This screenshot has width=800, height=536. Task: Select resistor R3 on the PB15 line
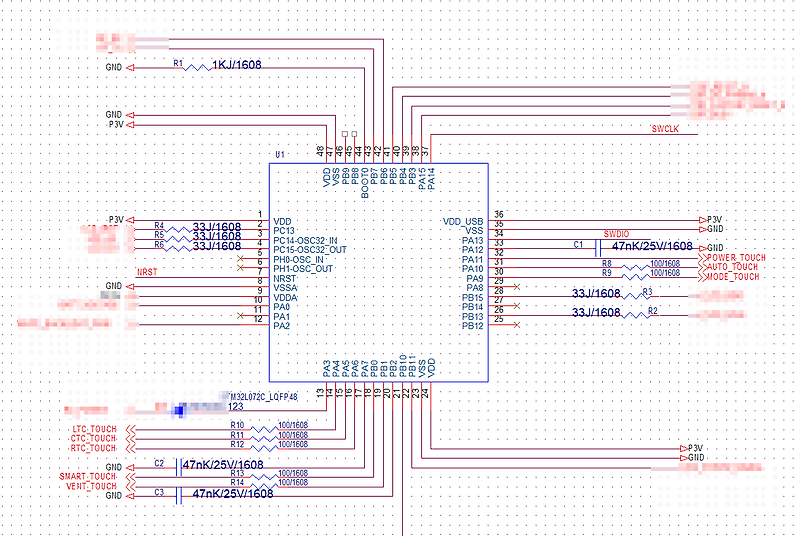point(636,296)
